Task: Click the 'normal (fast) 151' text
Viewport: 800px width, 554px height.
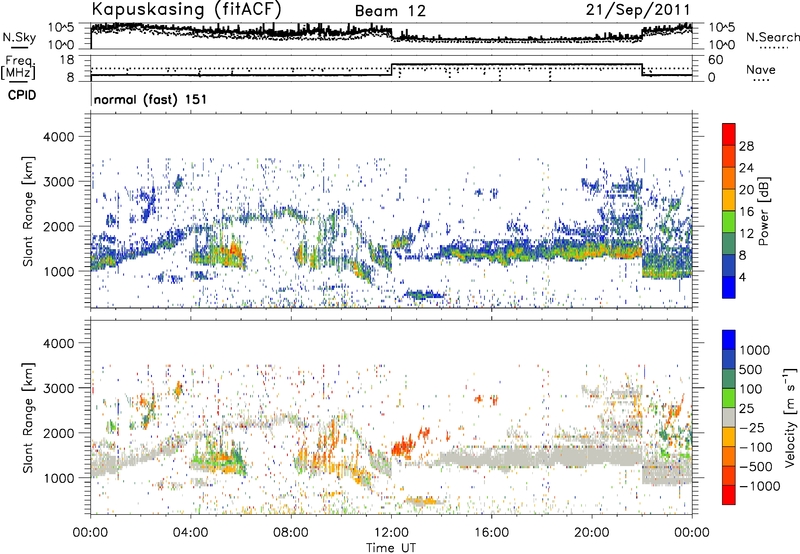Action: coord(151,99)
